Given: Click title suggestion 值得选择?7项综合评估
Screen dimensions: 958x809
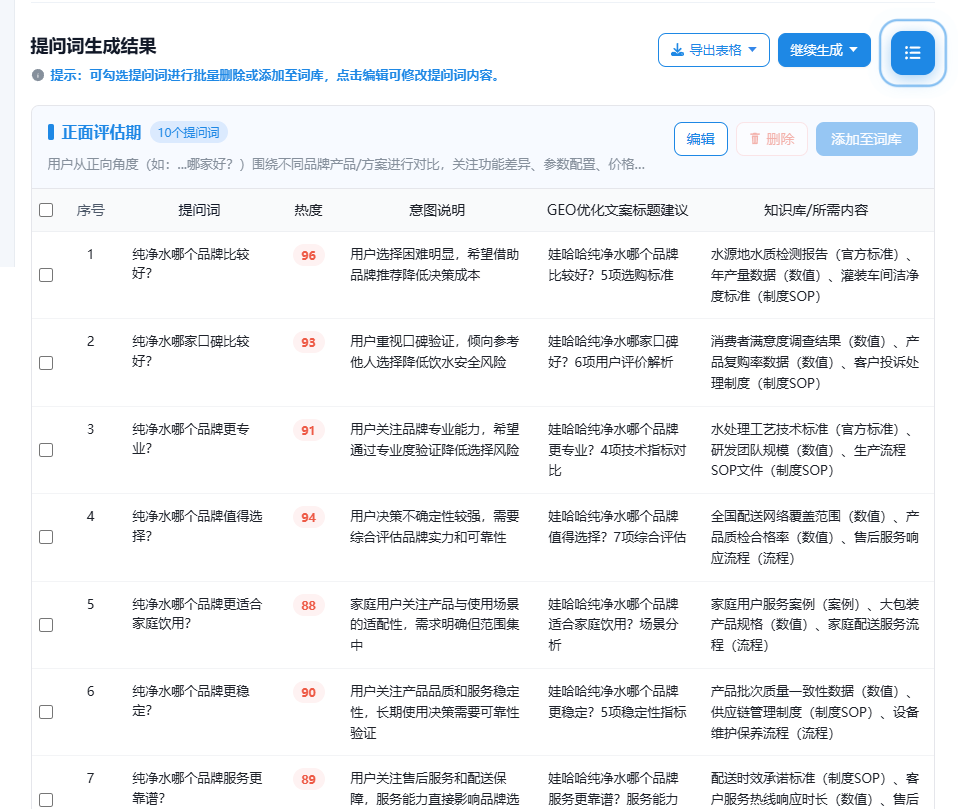Looking at the screenshot, I should pyautogui.click(x=617, y=537).
